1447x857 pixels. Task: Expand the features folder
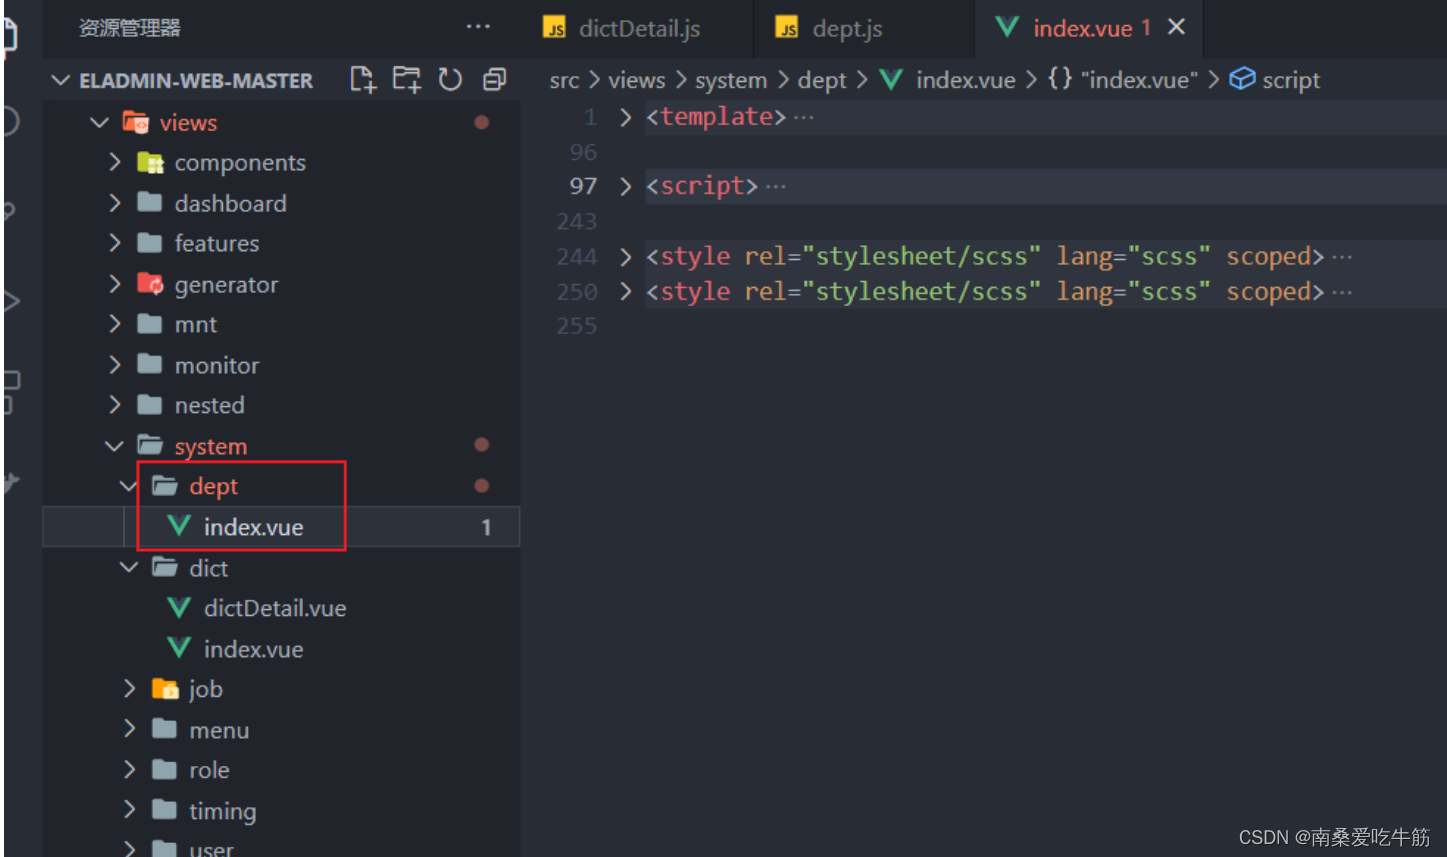(x=115, y=243)
